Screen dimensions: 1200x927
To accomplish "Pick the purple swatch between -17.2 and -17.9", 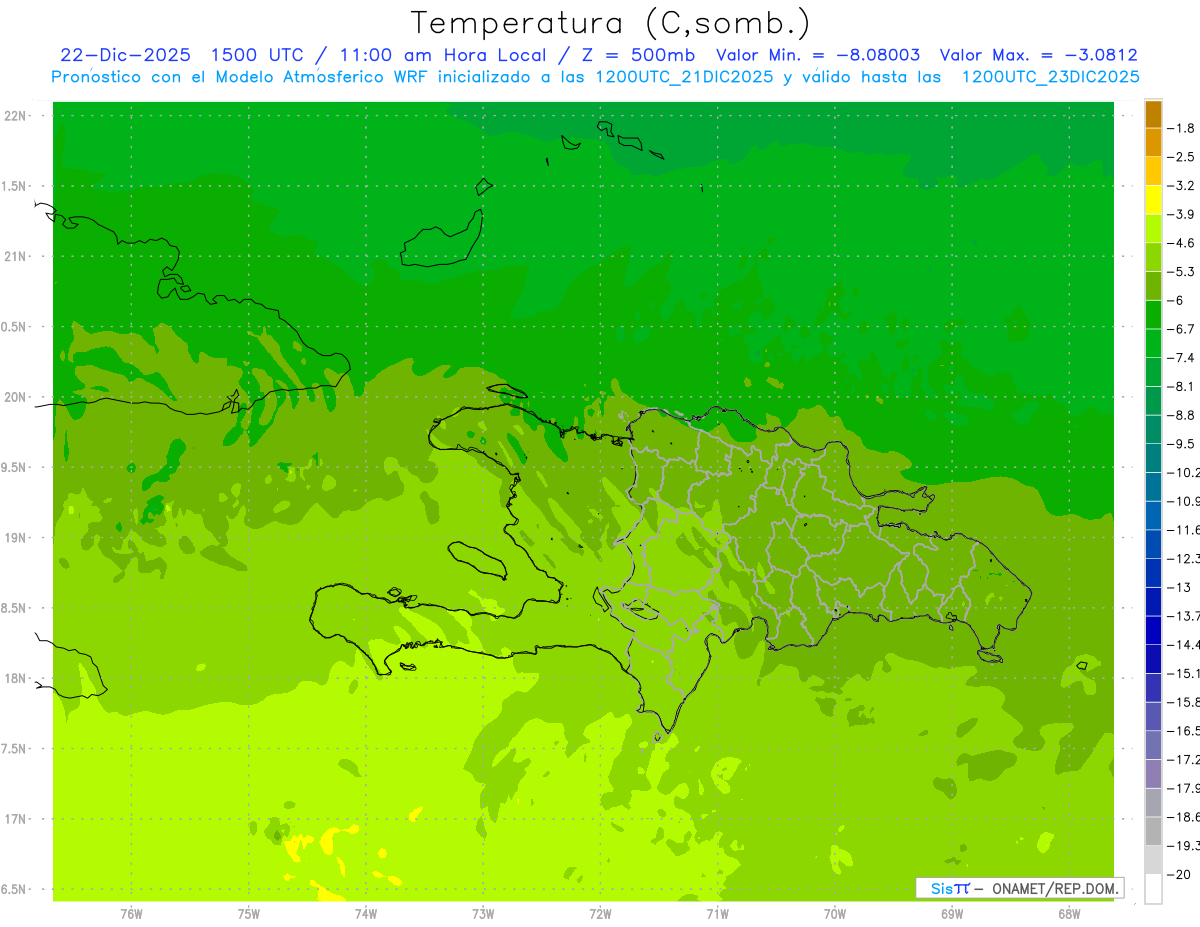I will click(1153, 774).
